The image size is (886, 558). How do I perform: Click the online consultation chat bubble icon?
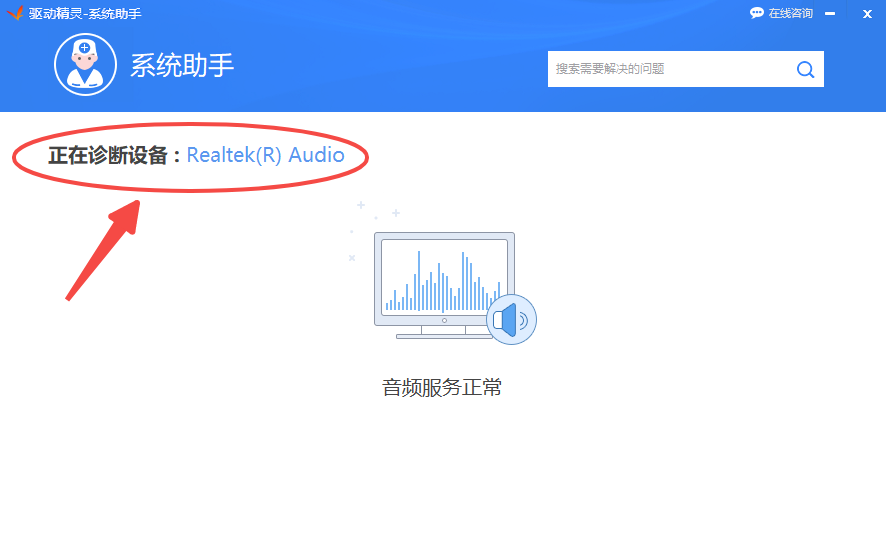coord(757,13)
